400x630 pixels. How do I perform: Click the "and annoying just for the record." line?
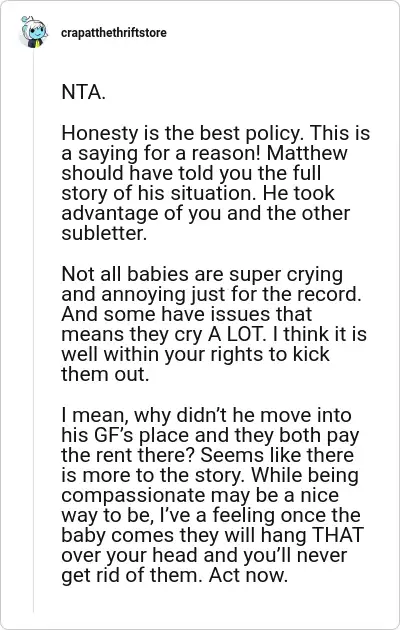(212, 295)
